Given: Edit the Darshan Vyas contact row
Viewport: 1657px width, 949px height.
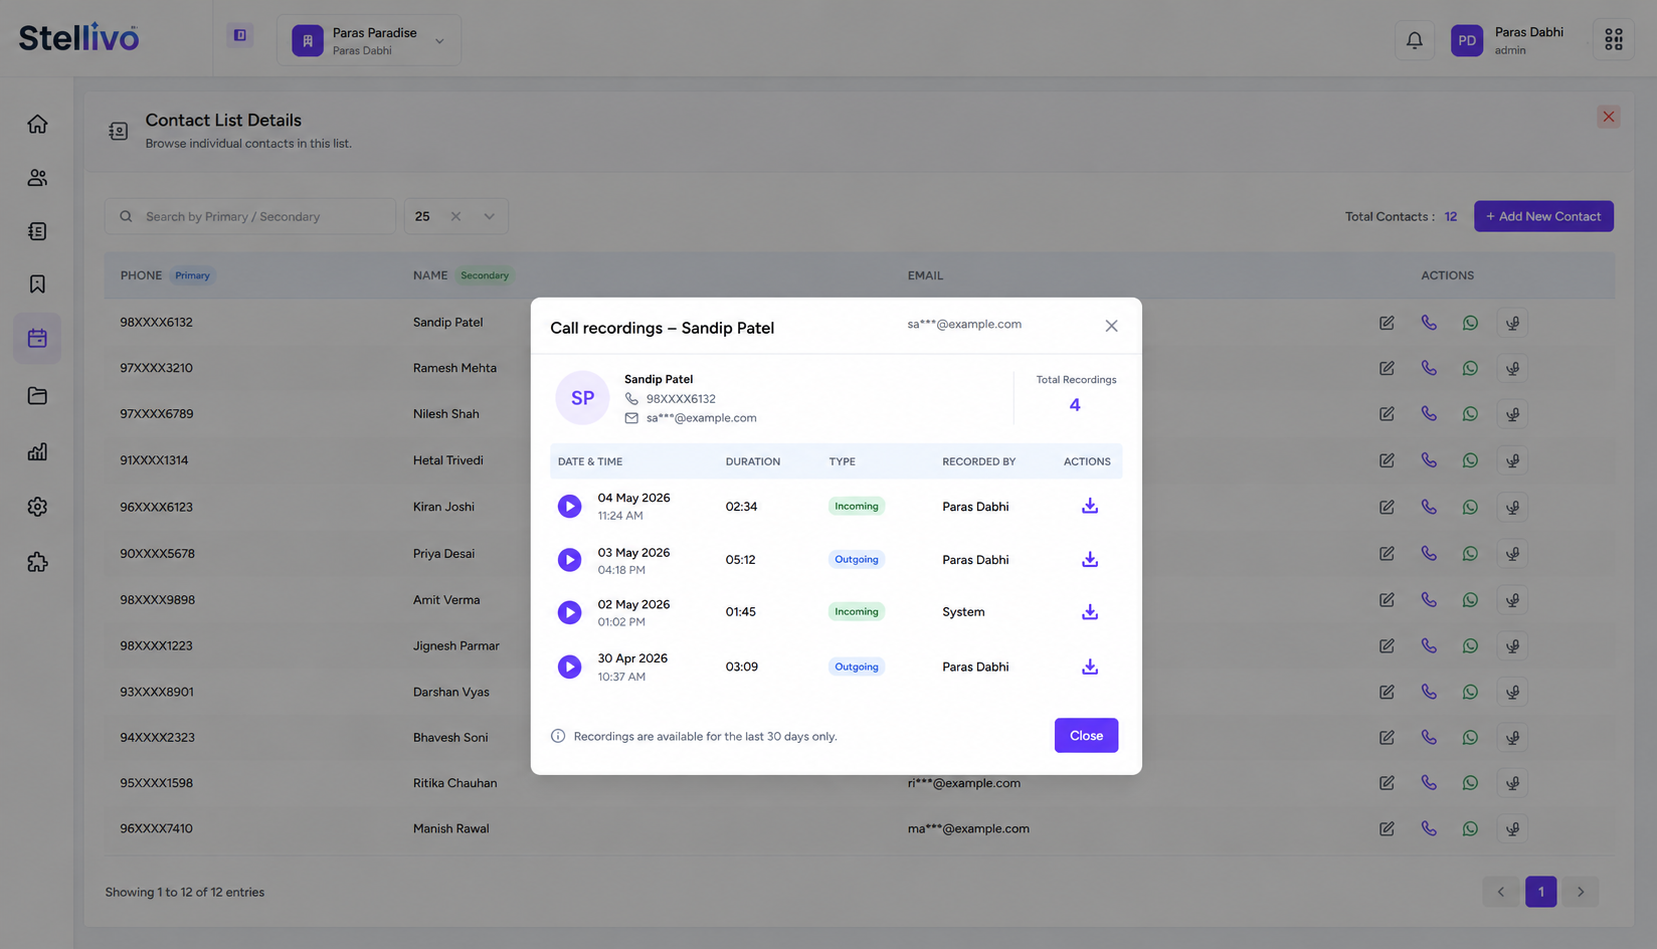Looking at the screenshot, I should coord(1386,692).
